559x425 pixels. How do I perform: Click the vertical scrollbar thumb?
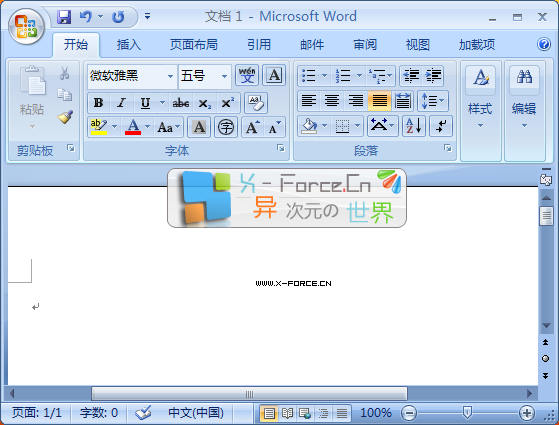click(x=546, y=216)
